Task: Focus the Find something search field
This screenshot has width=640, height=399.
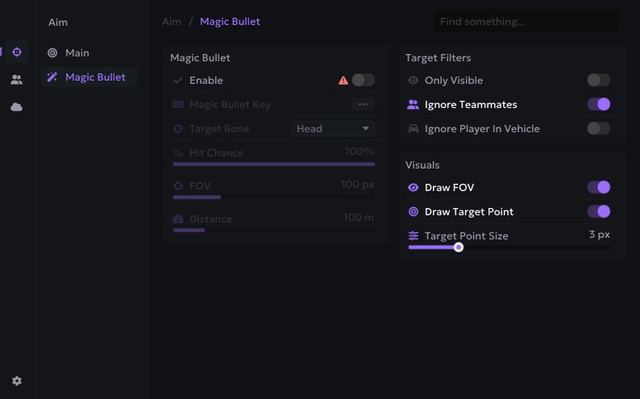Action: click(526, 22)
